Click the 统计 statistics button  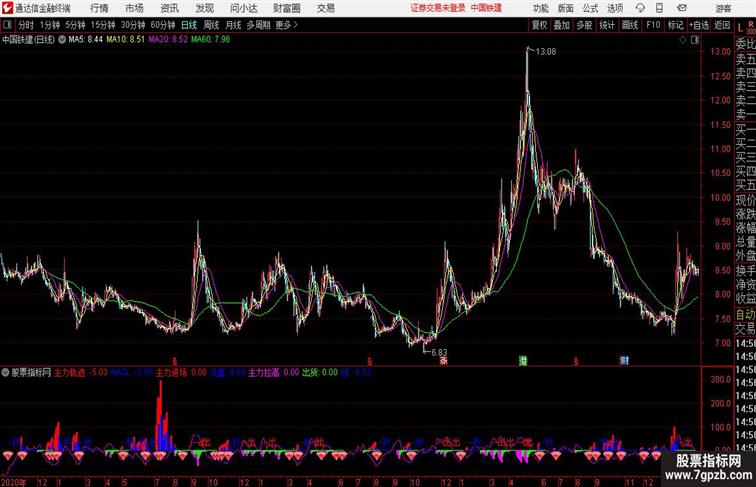[607, 25]
